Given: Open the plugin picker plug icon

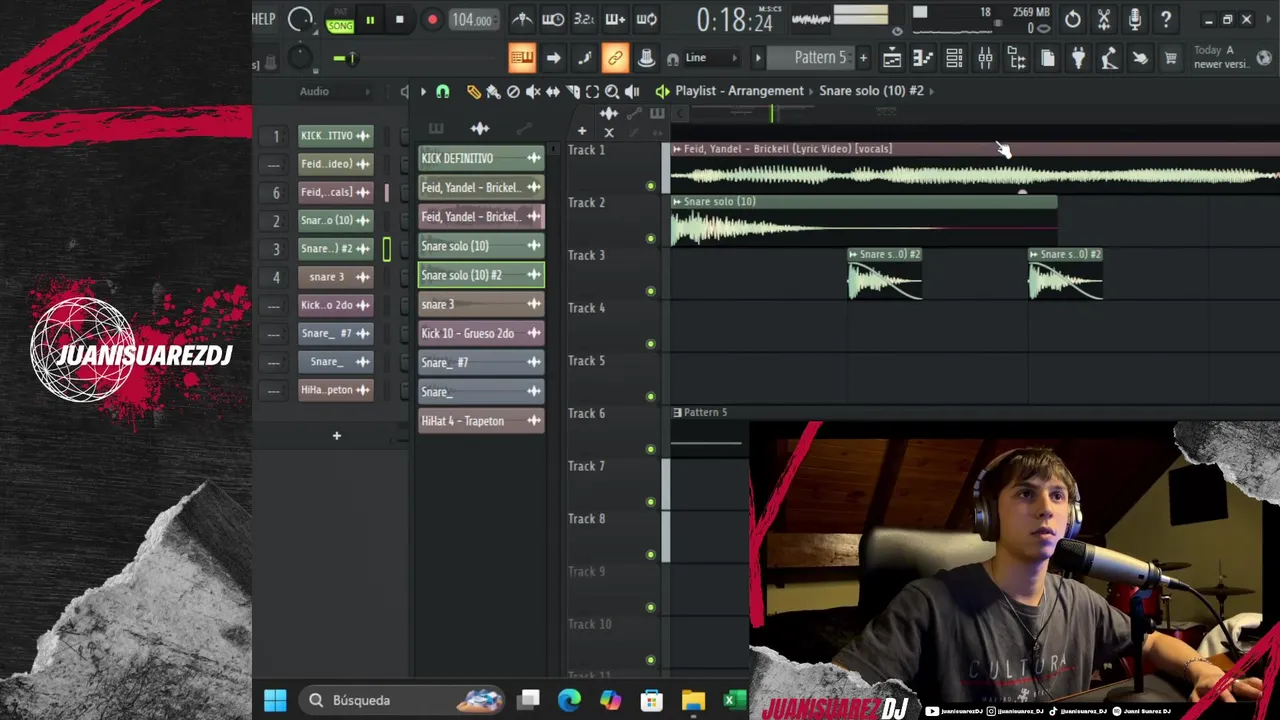Looking at the screenshot, I should [x=1078, y=59].
